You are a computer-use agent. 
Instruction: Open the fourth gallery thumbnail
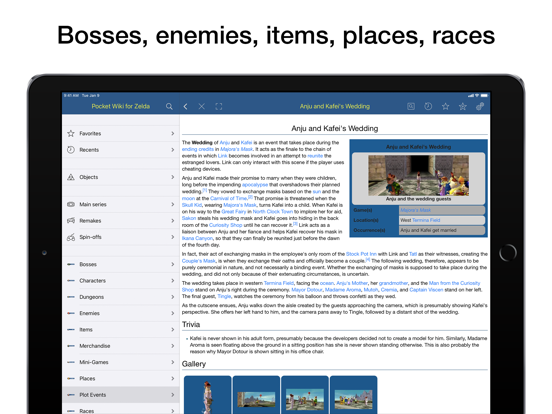click(353, 395)
